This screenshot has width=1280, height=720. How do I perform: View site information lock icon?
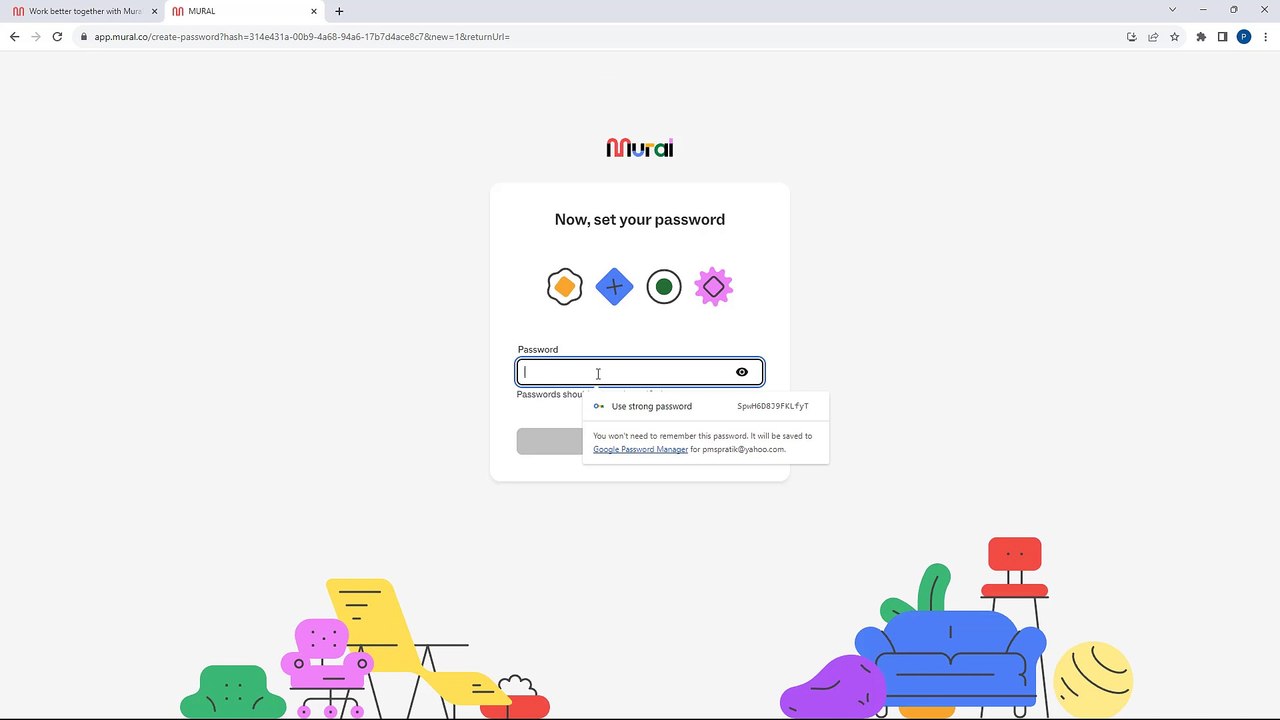click(84, 37)
